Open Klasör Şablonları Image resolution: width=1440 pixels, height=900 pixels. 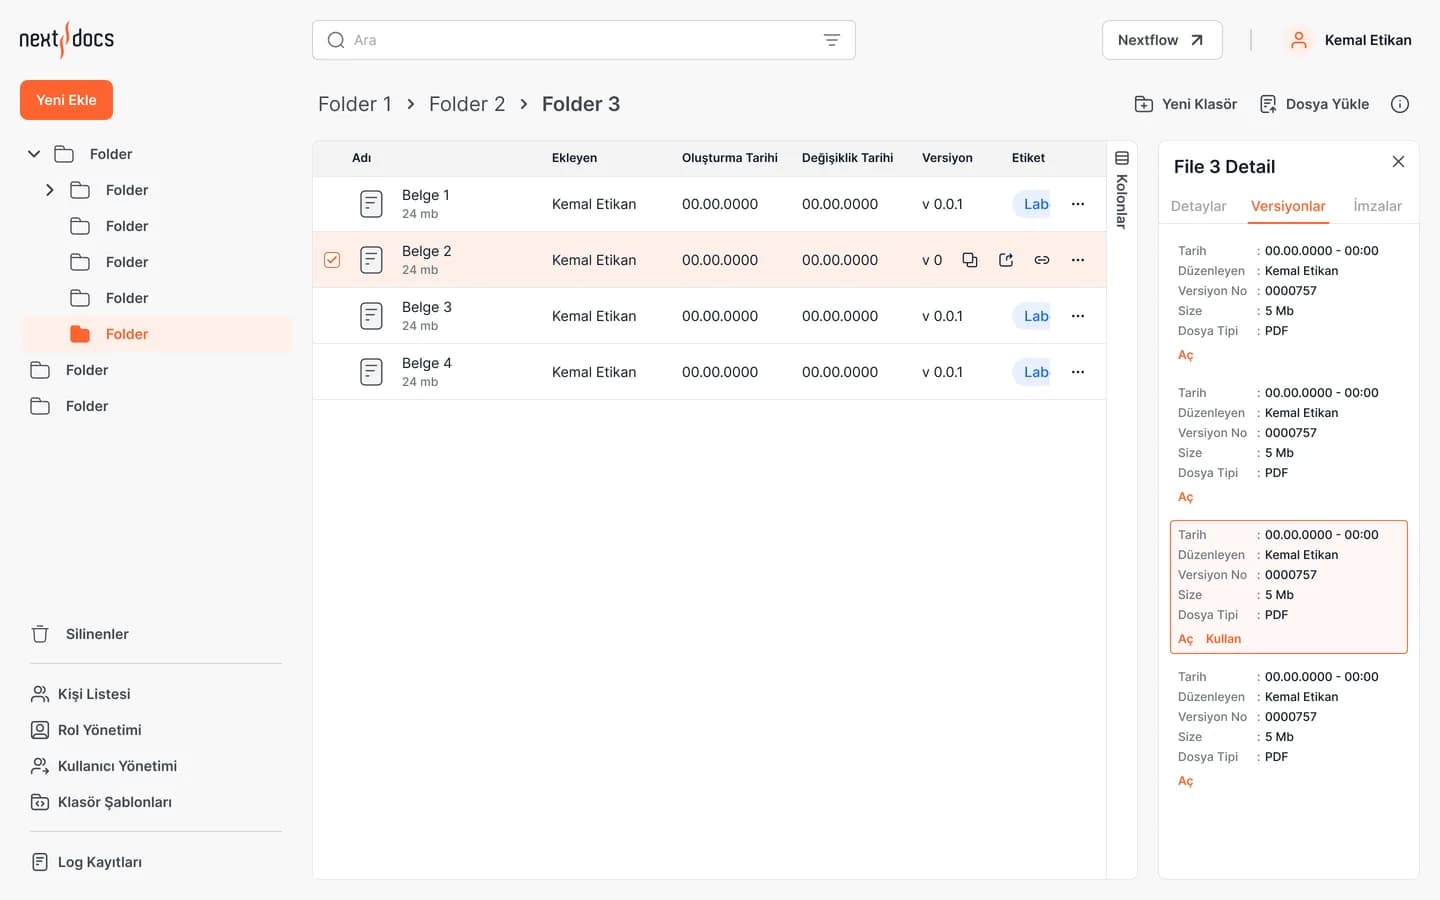click(101, 802)
